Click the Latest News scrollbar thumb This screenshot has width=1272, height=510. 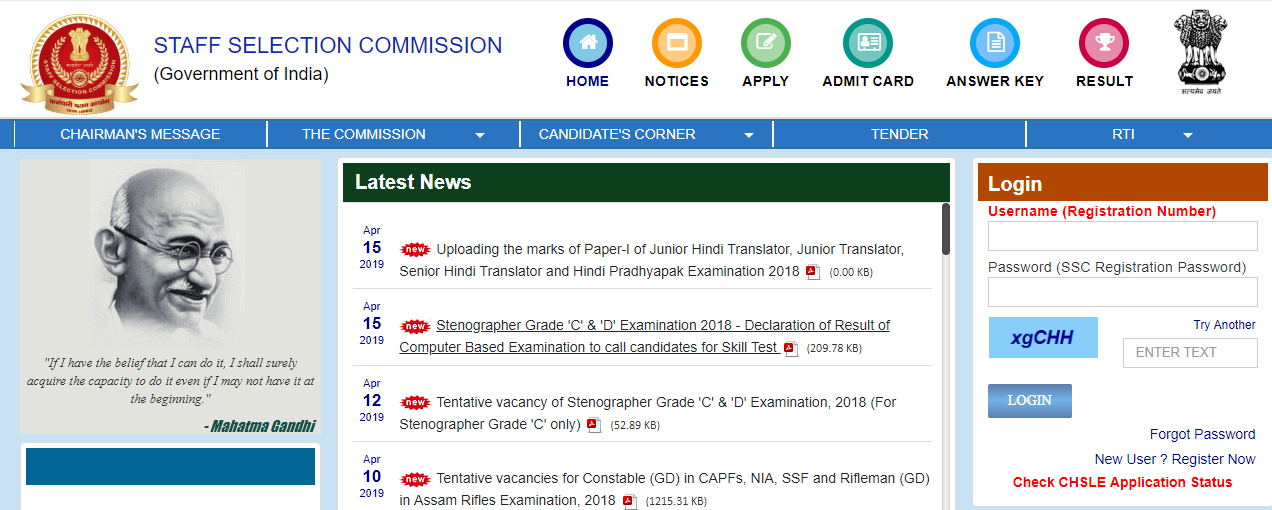(x=946, y=230)
